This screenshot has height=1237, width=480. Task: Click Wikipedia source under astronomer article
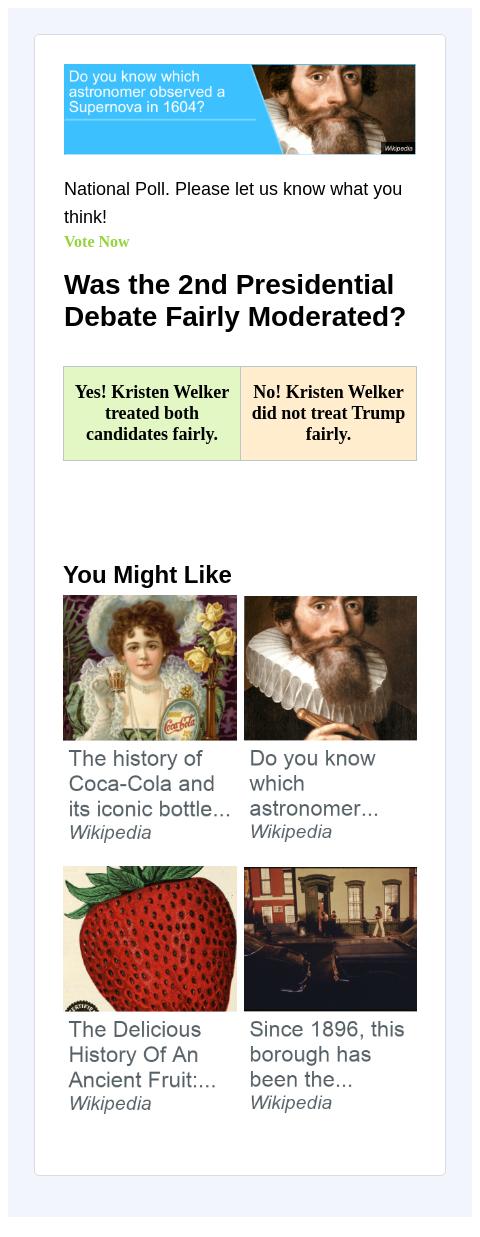pos(291,832)
